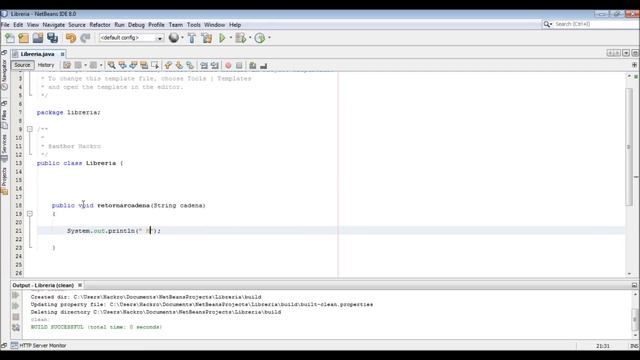640x360 pixels.
Task: Click the New File toolbar icon
Action: pyautogui.click(x=10, y=38)
